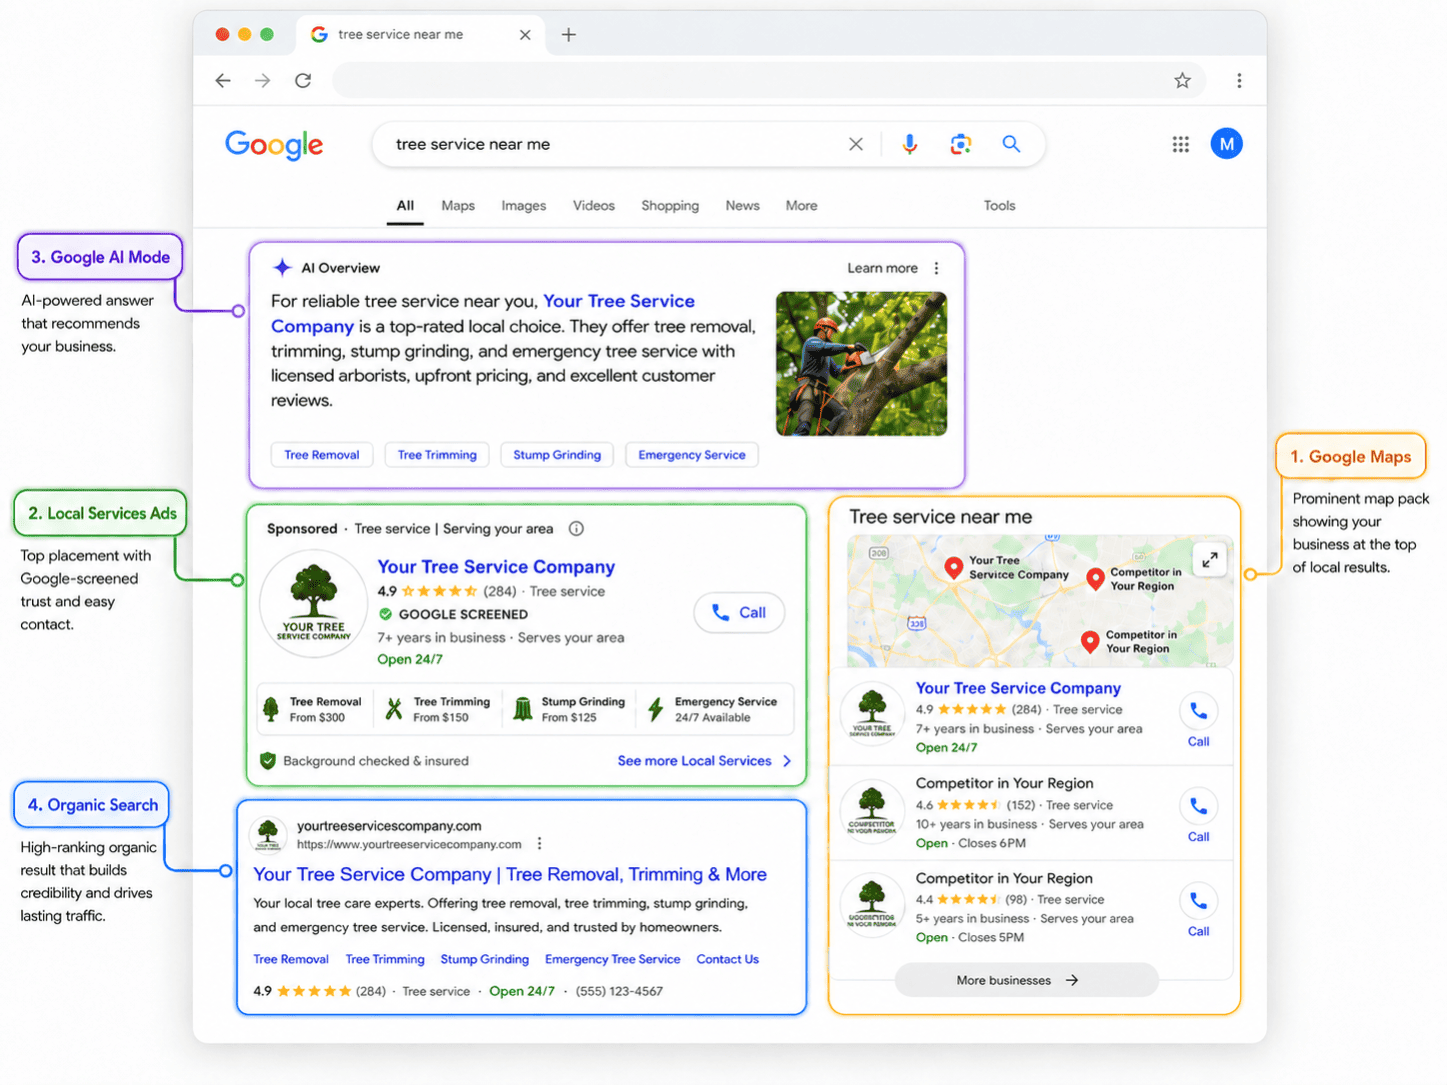Select the Stump Grinding From $125 service
This screenshot has width=1447, height=1087.
pos(569,710)
